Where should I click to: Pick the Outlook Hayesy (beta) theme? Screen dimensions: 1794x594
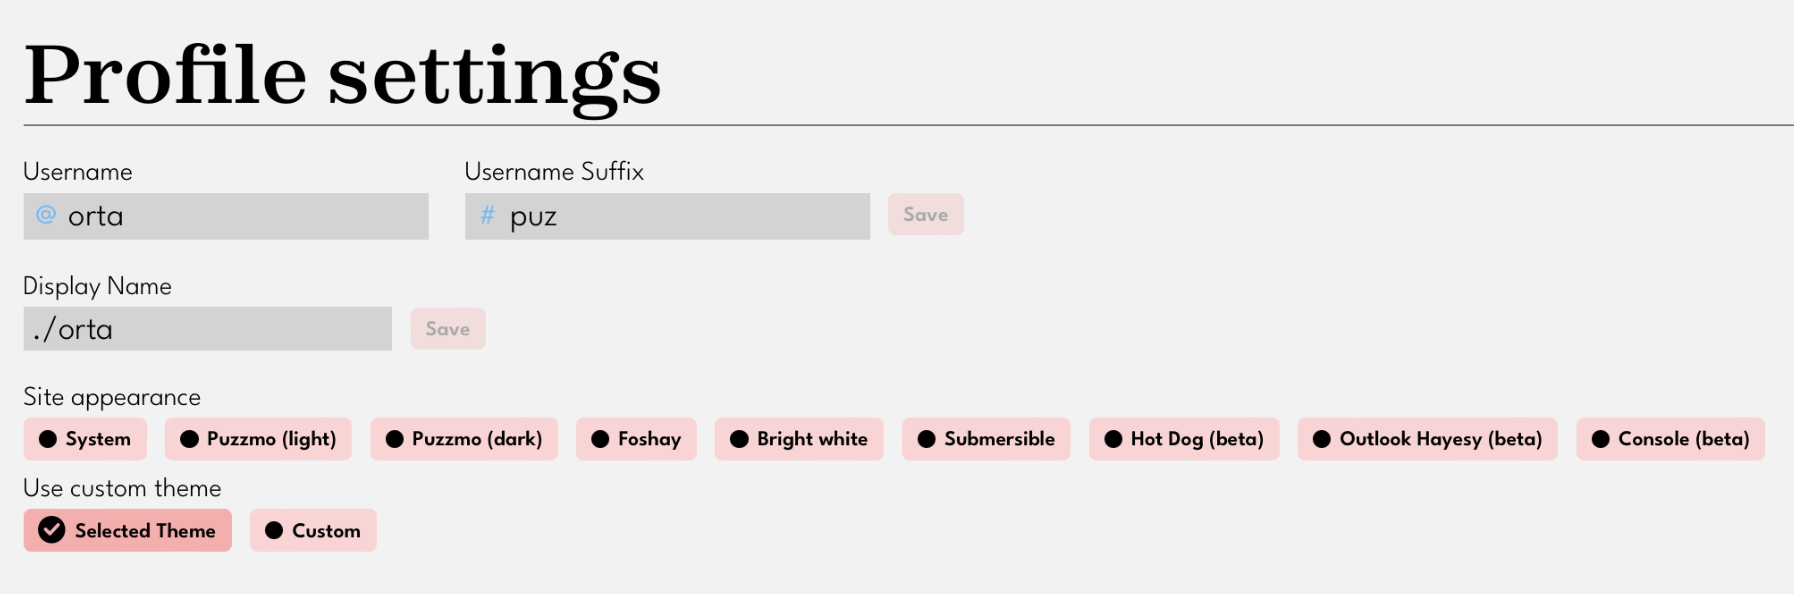click(x=1427, y=438)
